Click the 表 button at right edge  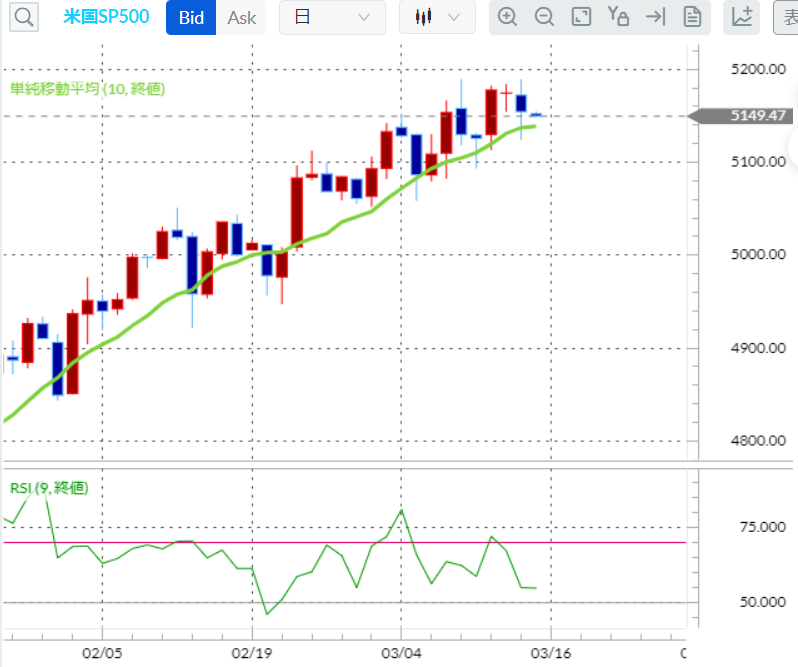tap(786, 17)
